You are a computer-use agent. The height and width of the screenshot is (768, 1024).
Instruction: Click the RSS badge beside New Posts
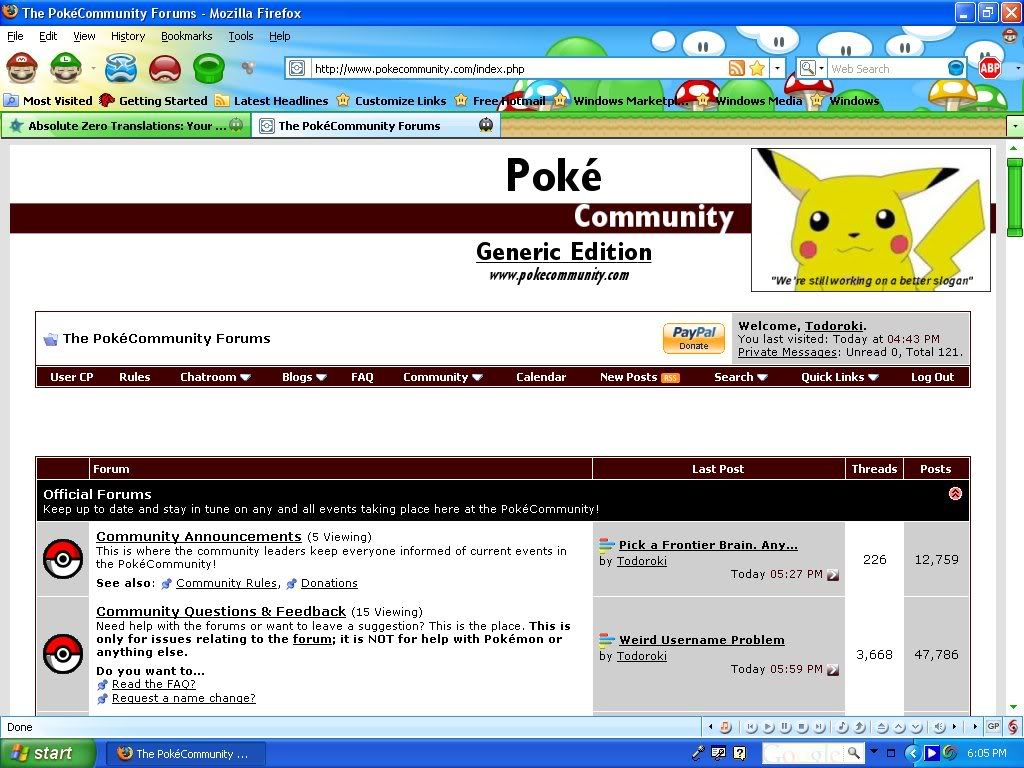671,377
